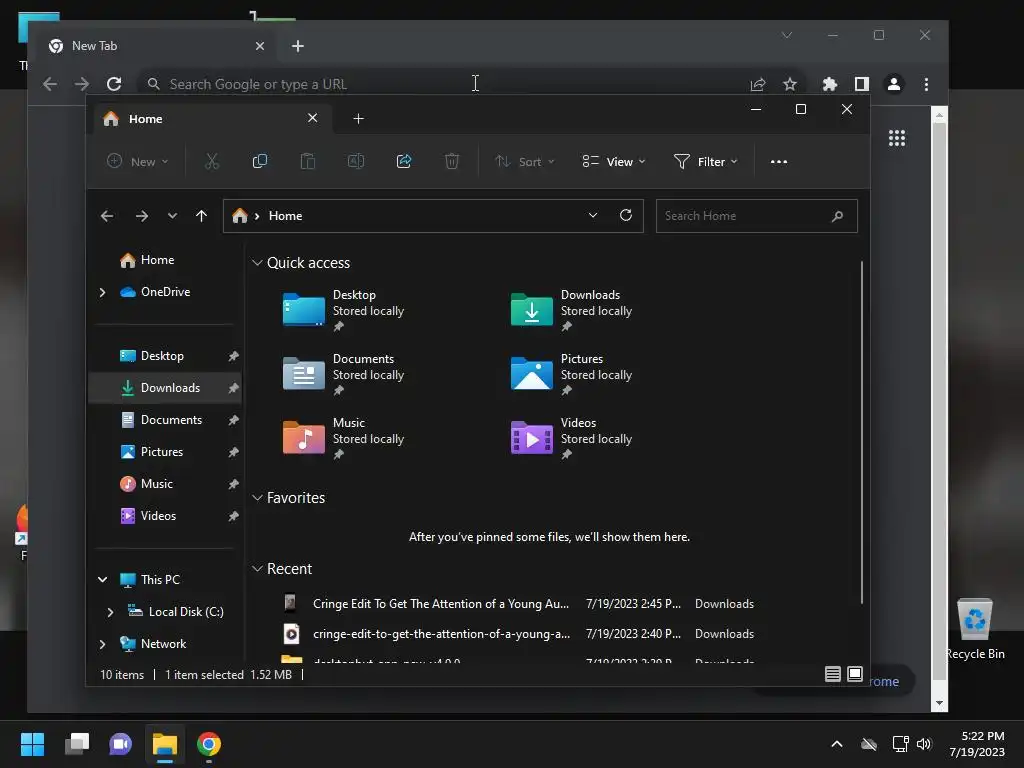Expand Network in navigation pane

pos(103,644)
